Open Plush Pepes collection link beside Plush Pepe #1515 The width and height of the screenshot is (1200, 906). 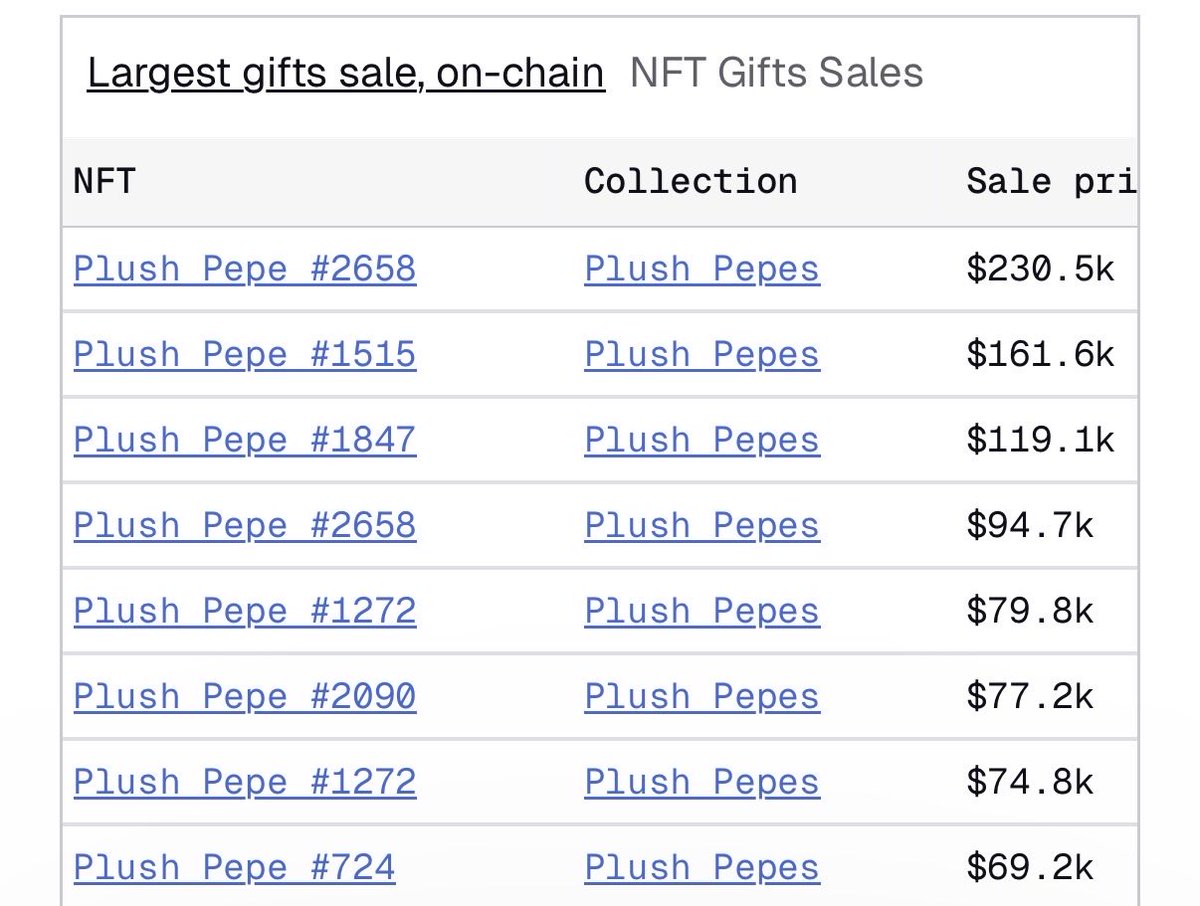[702, 355]
